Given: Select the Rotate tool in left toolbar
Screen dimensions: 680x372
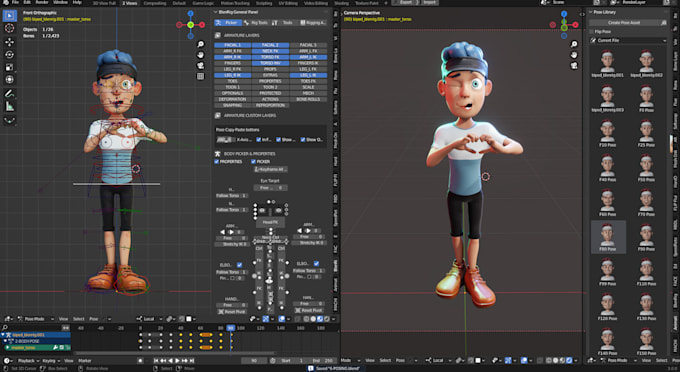Looking at the screenshot, I should tap(9, 55).
